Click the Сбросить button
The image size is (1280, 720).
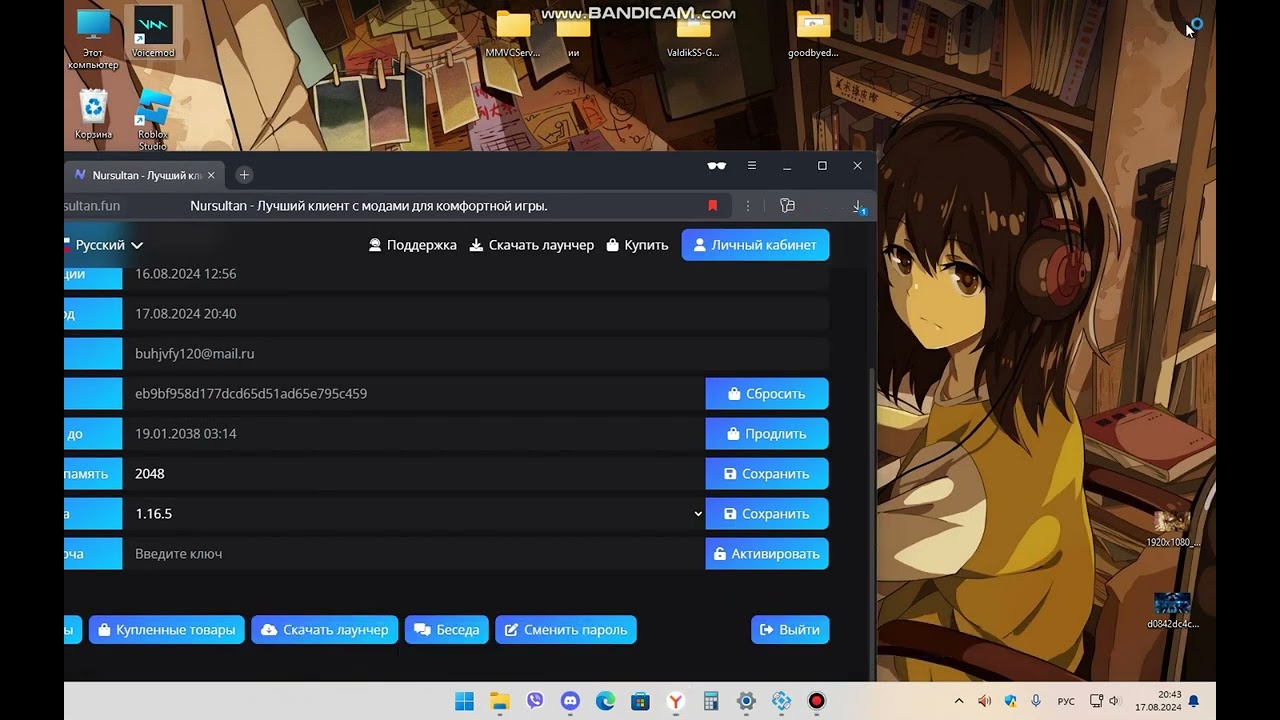pos(767,394)
